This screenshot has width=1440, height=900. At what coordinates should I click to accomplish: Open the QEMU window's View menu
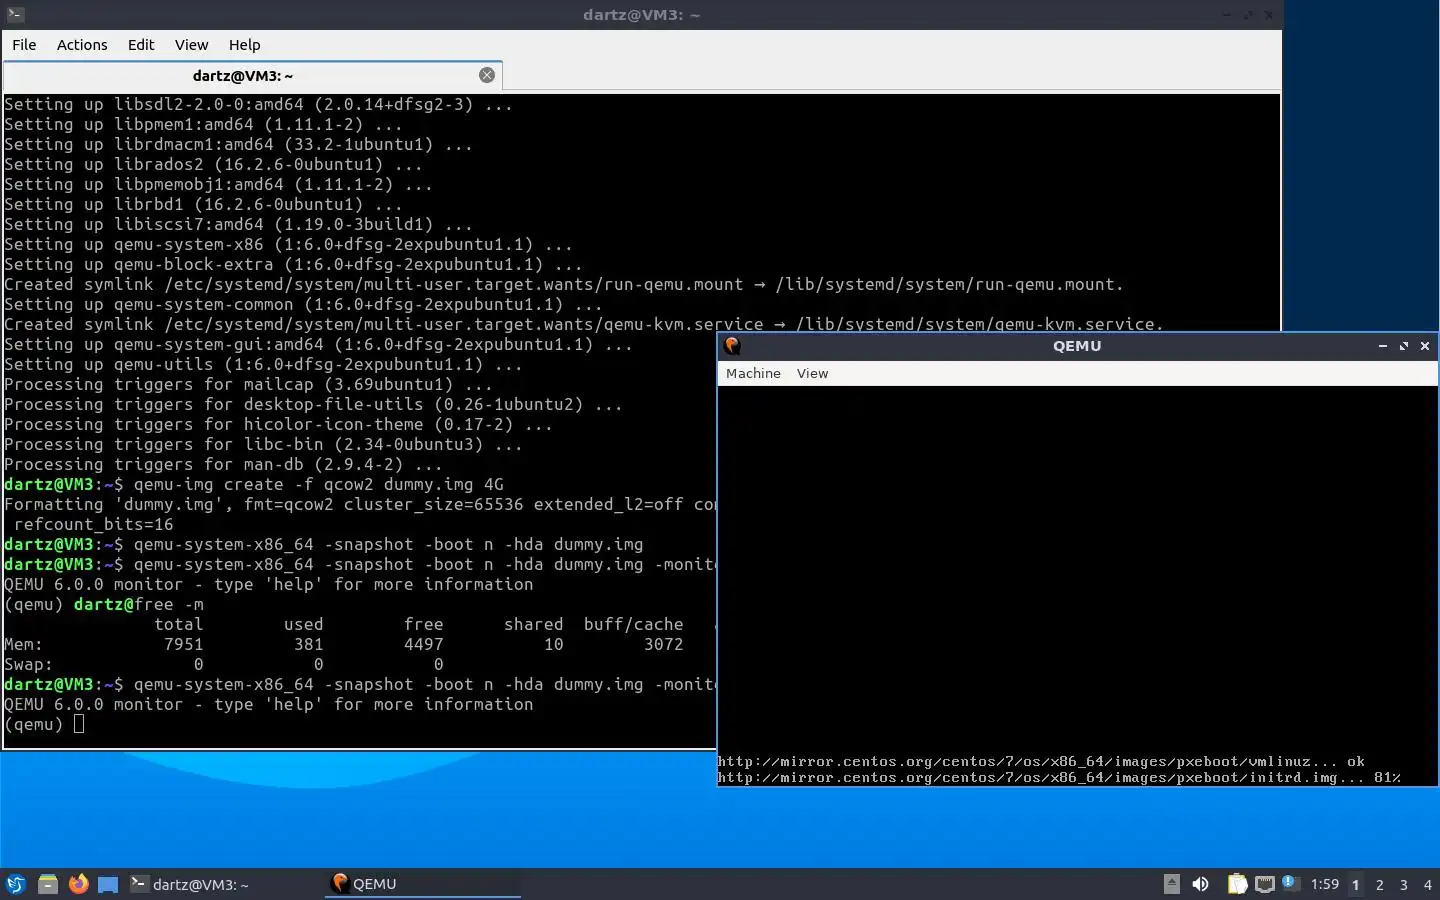point(812,373)
